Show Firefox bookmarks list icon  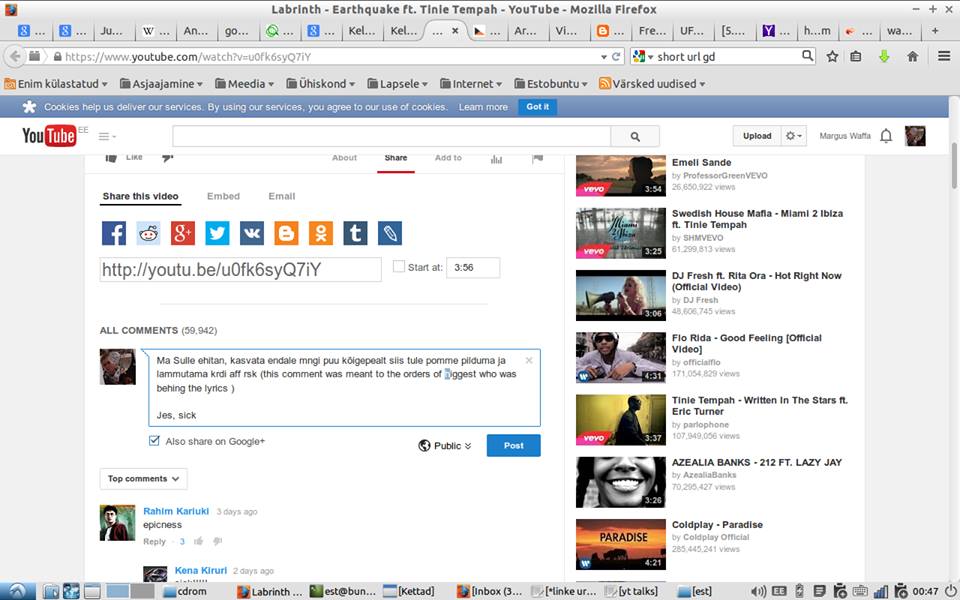856,56
